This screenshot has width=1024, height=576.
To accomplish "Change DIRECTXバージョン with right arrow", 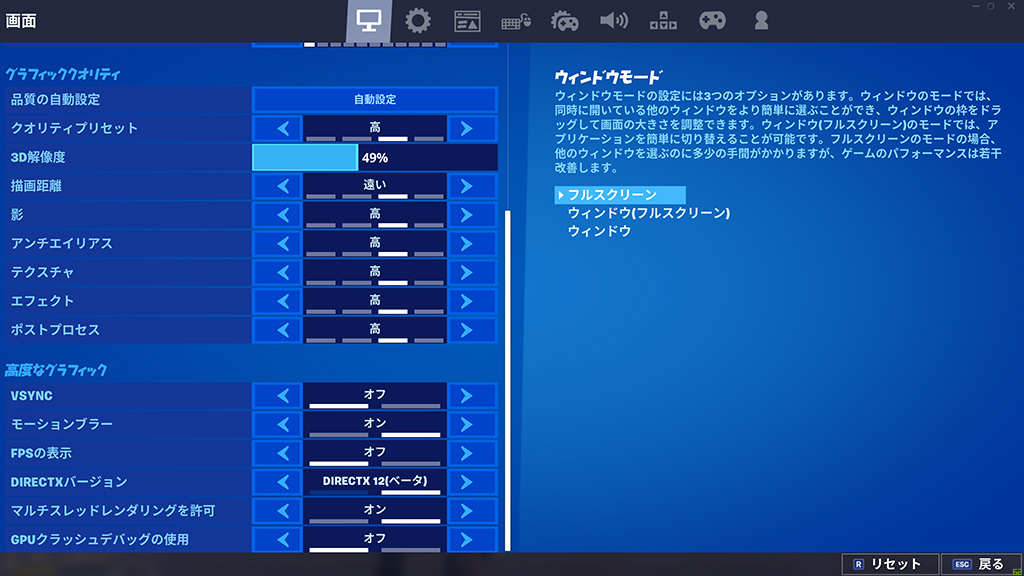I will tap(472, 482).
